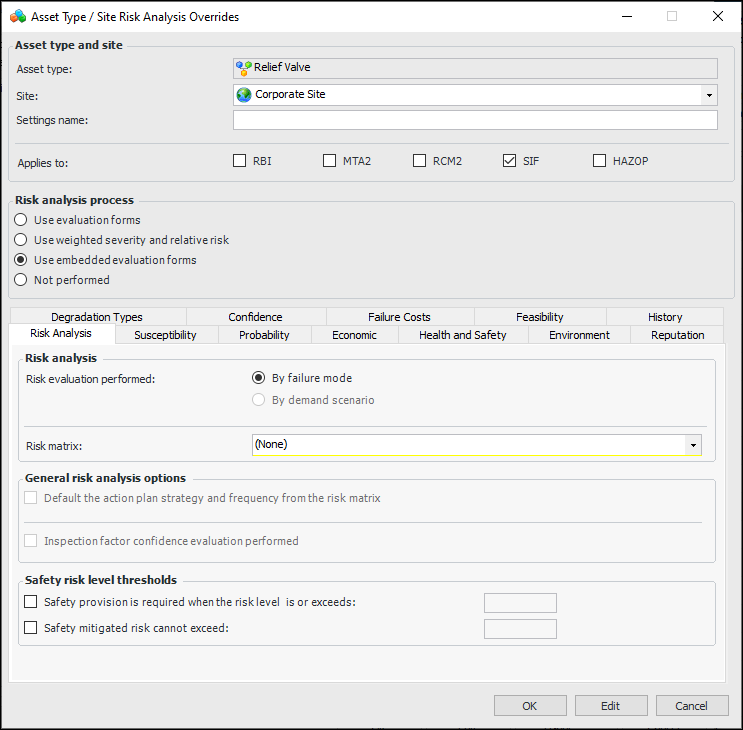The image size is (743, 730).
Task: Click the Edit button
Action: point(610,706)
